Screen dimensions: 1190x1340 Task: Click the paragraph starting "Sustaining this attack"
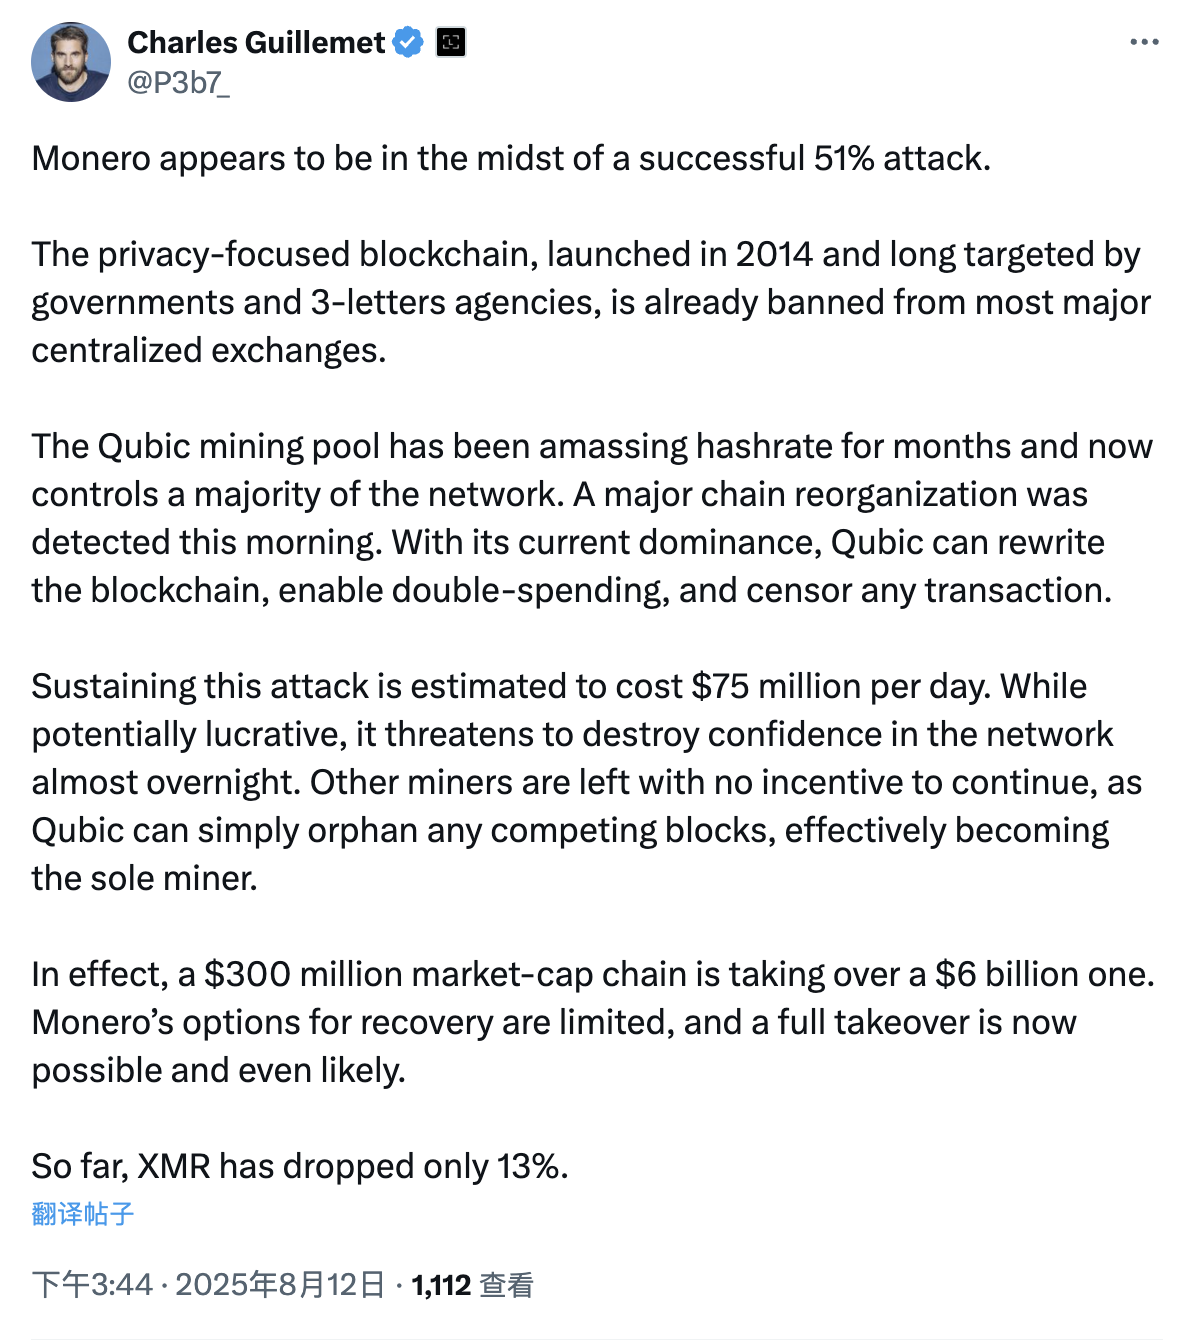click(587, 782)
